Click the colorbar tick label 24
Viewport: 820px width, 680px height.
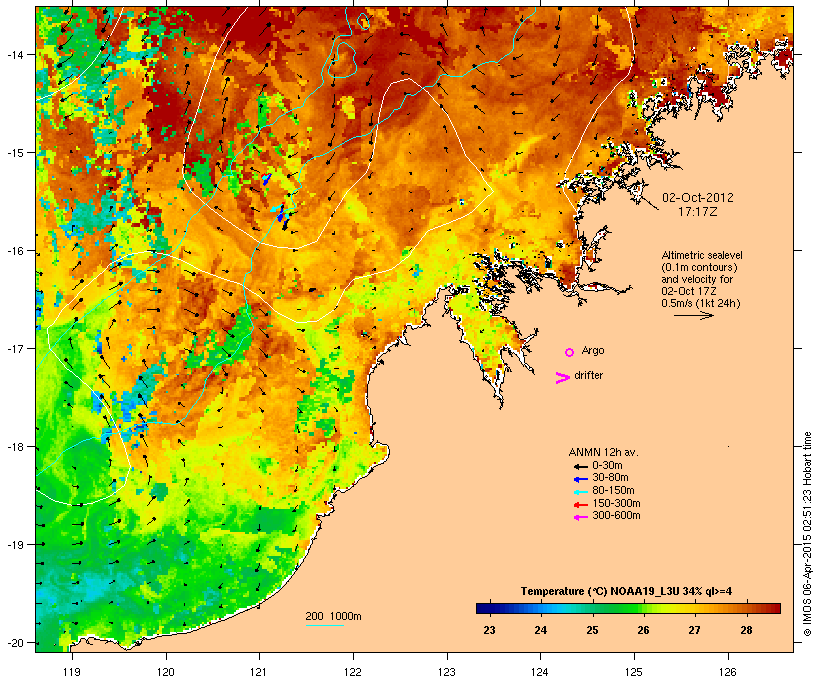[x=541, y=630]
